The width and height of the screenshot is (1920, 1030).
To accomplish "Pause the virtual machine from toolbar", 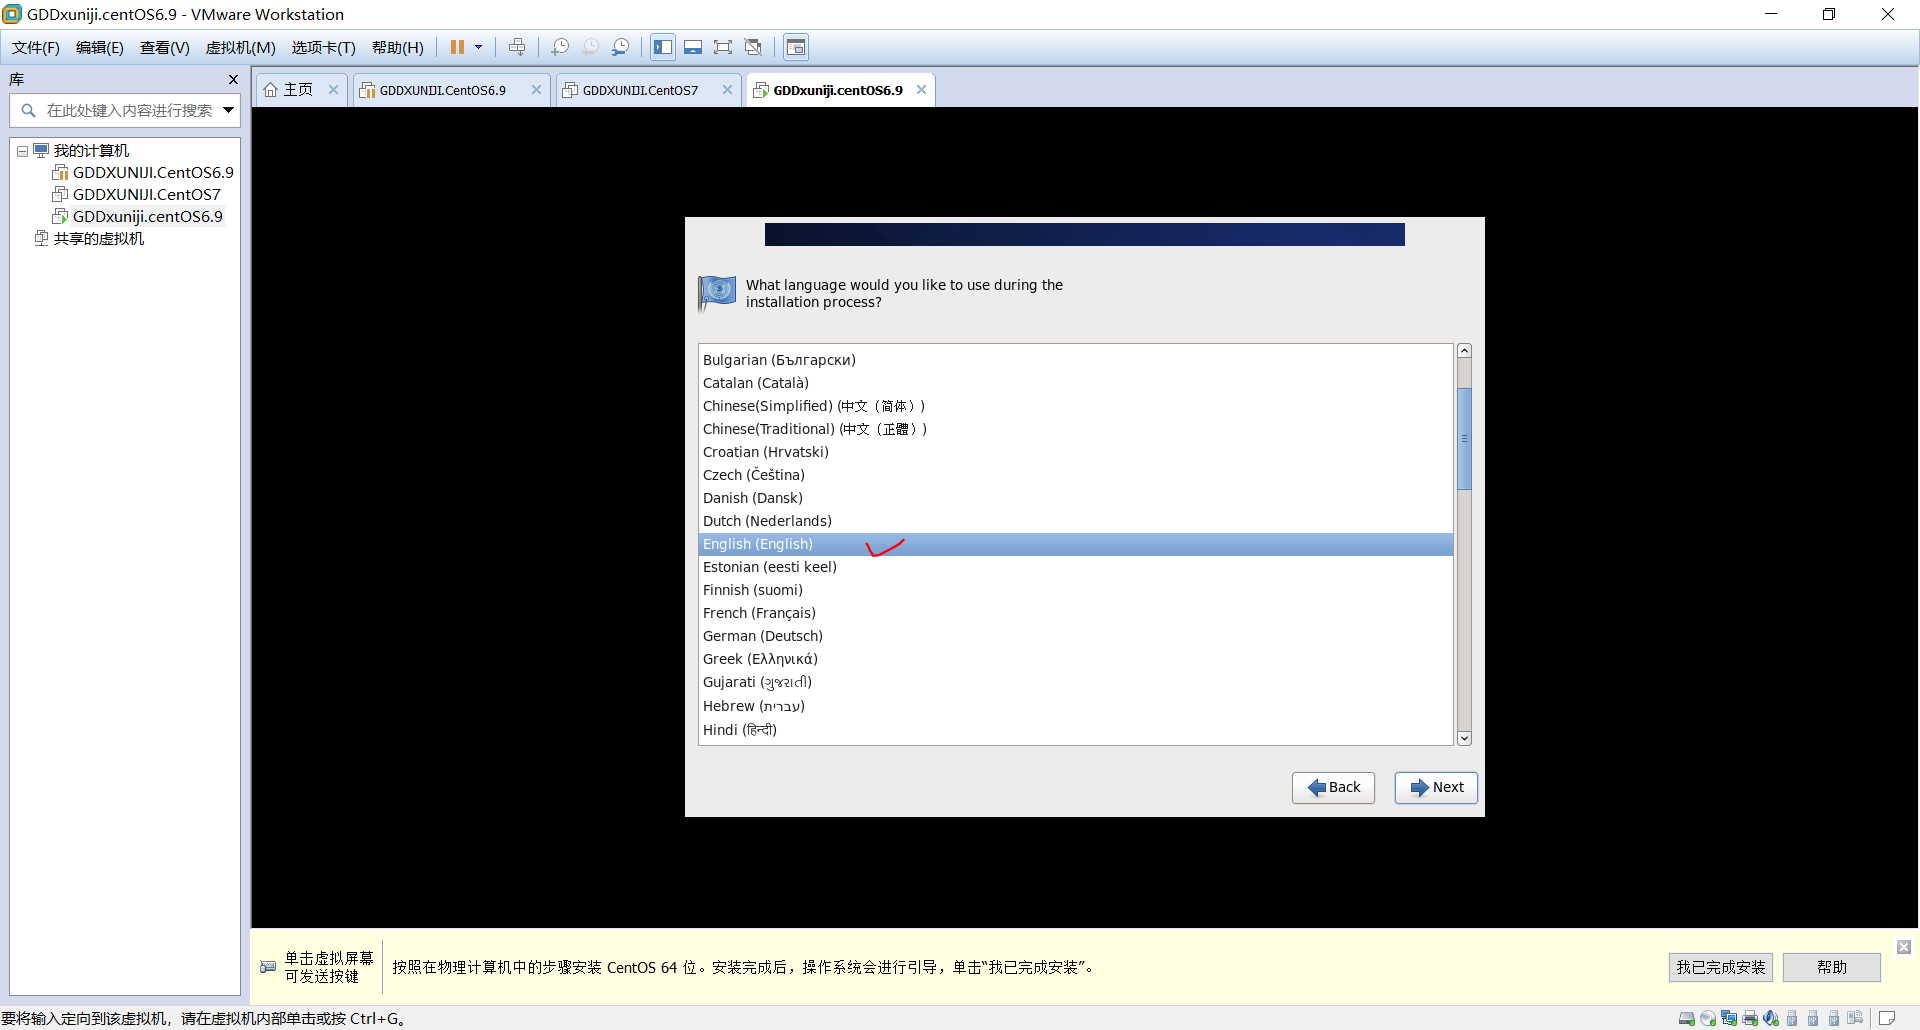I will (457, 47).
